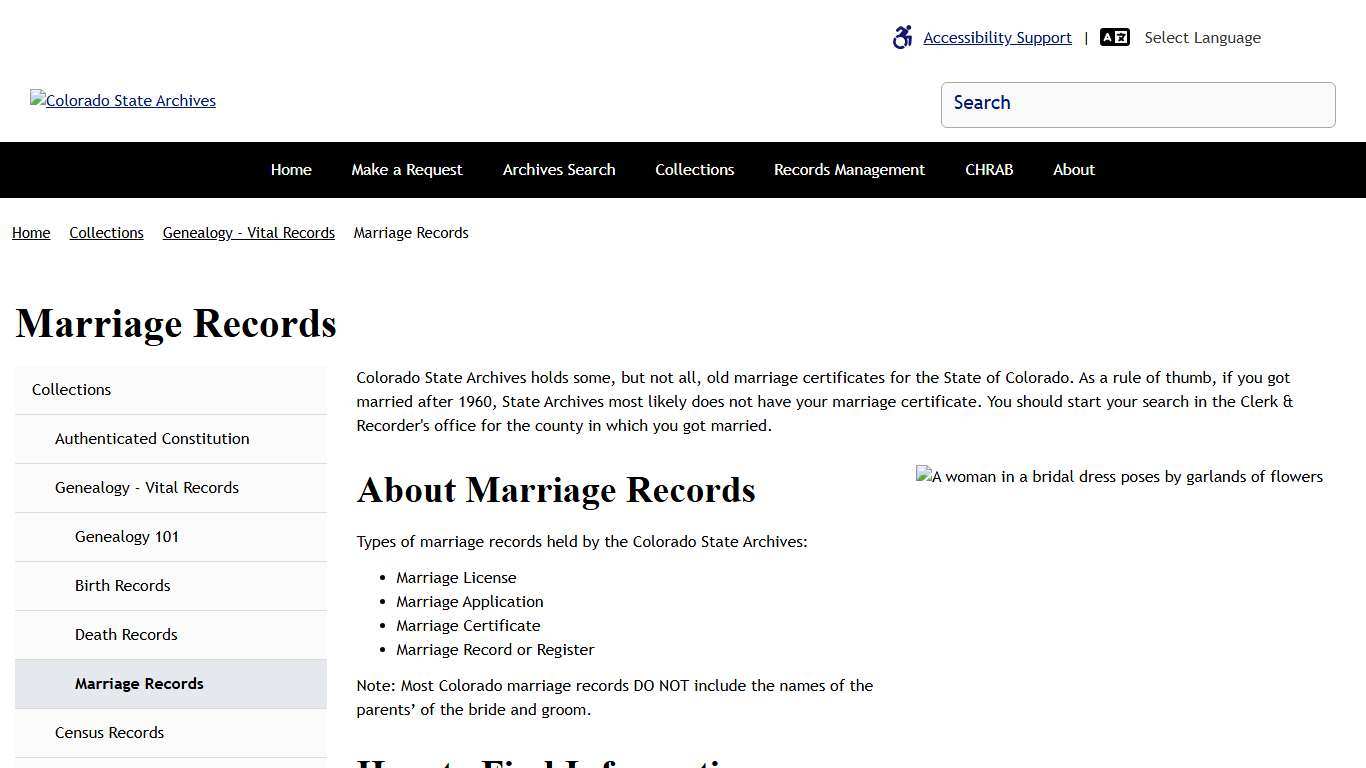The height and width of the screenshot is (768, 1366).
Task: Open the About menu in navigation
Action: pyautogui.click(x=1073, y=169)
